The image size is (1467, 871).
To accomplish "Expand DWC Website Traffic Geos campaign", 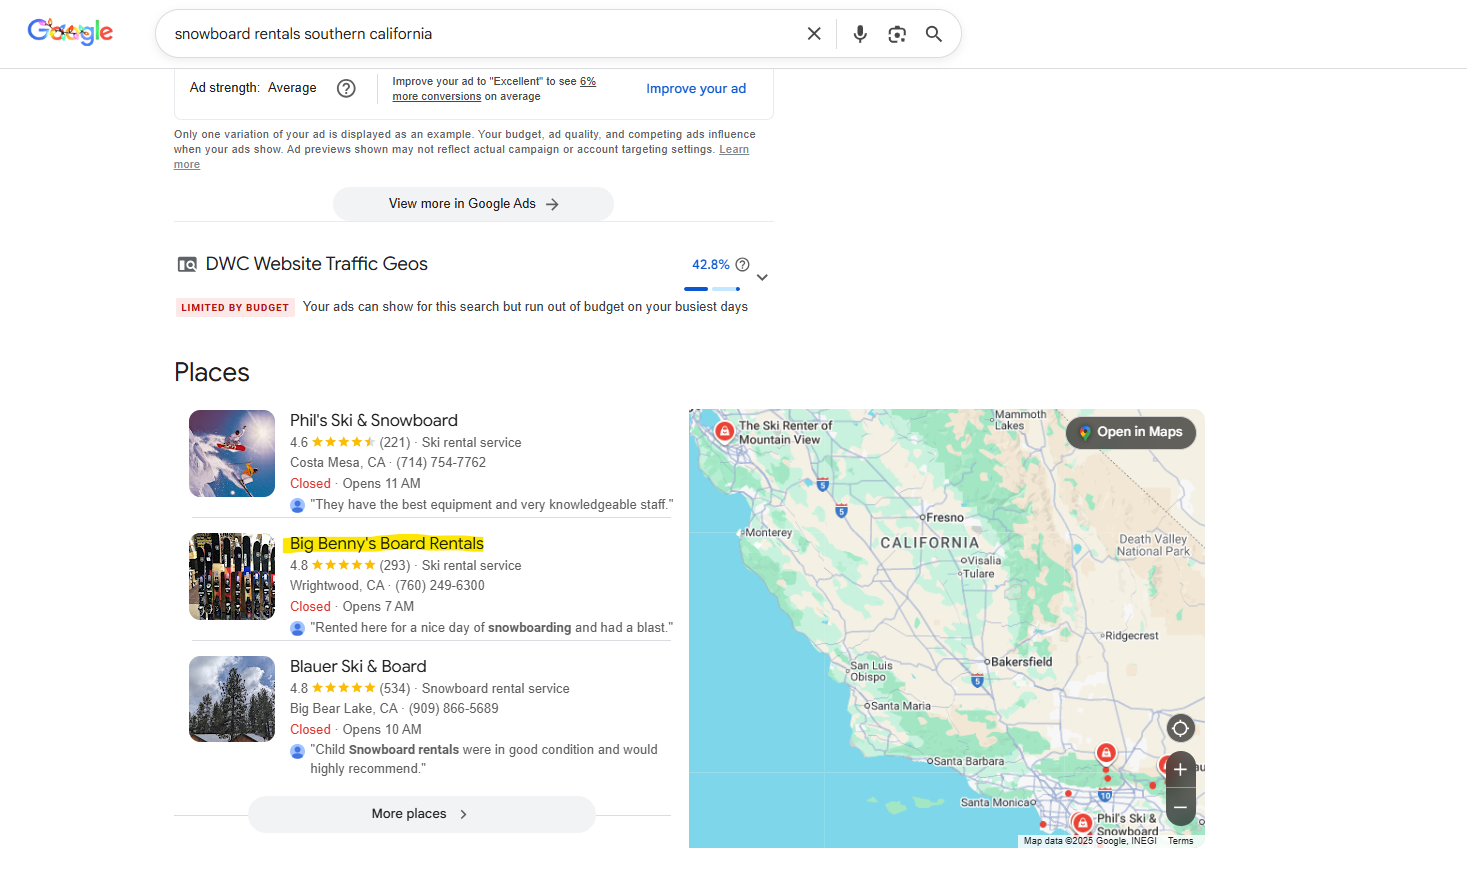I will pyautogui.click(x=762, y=278).
